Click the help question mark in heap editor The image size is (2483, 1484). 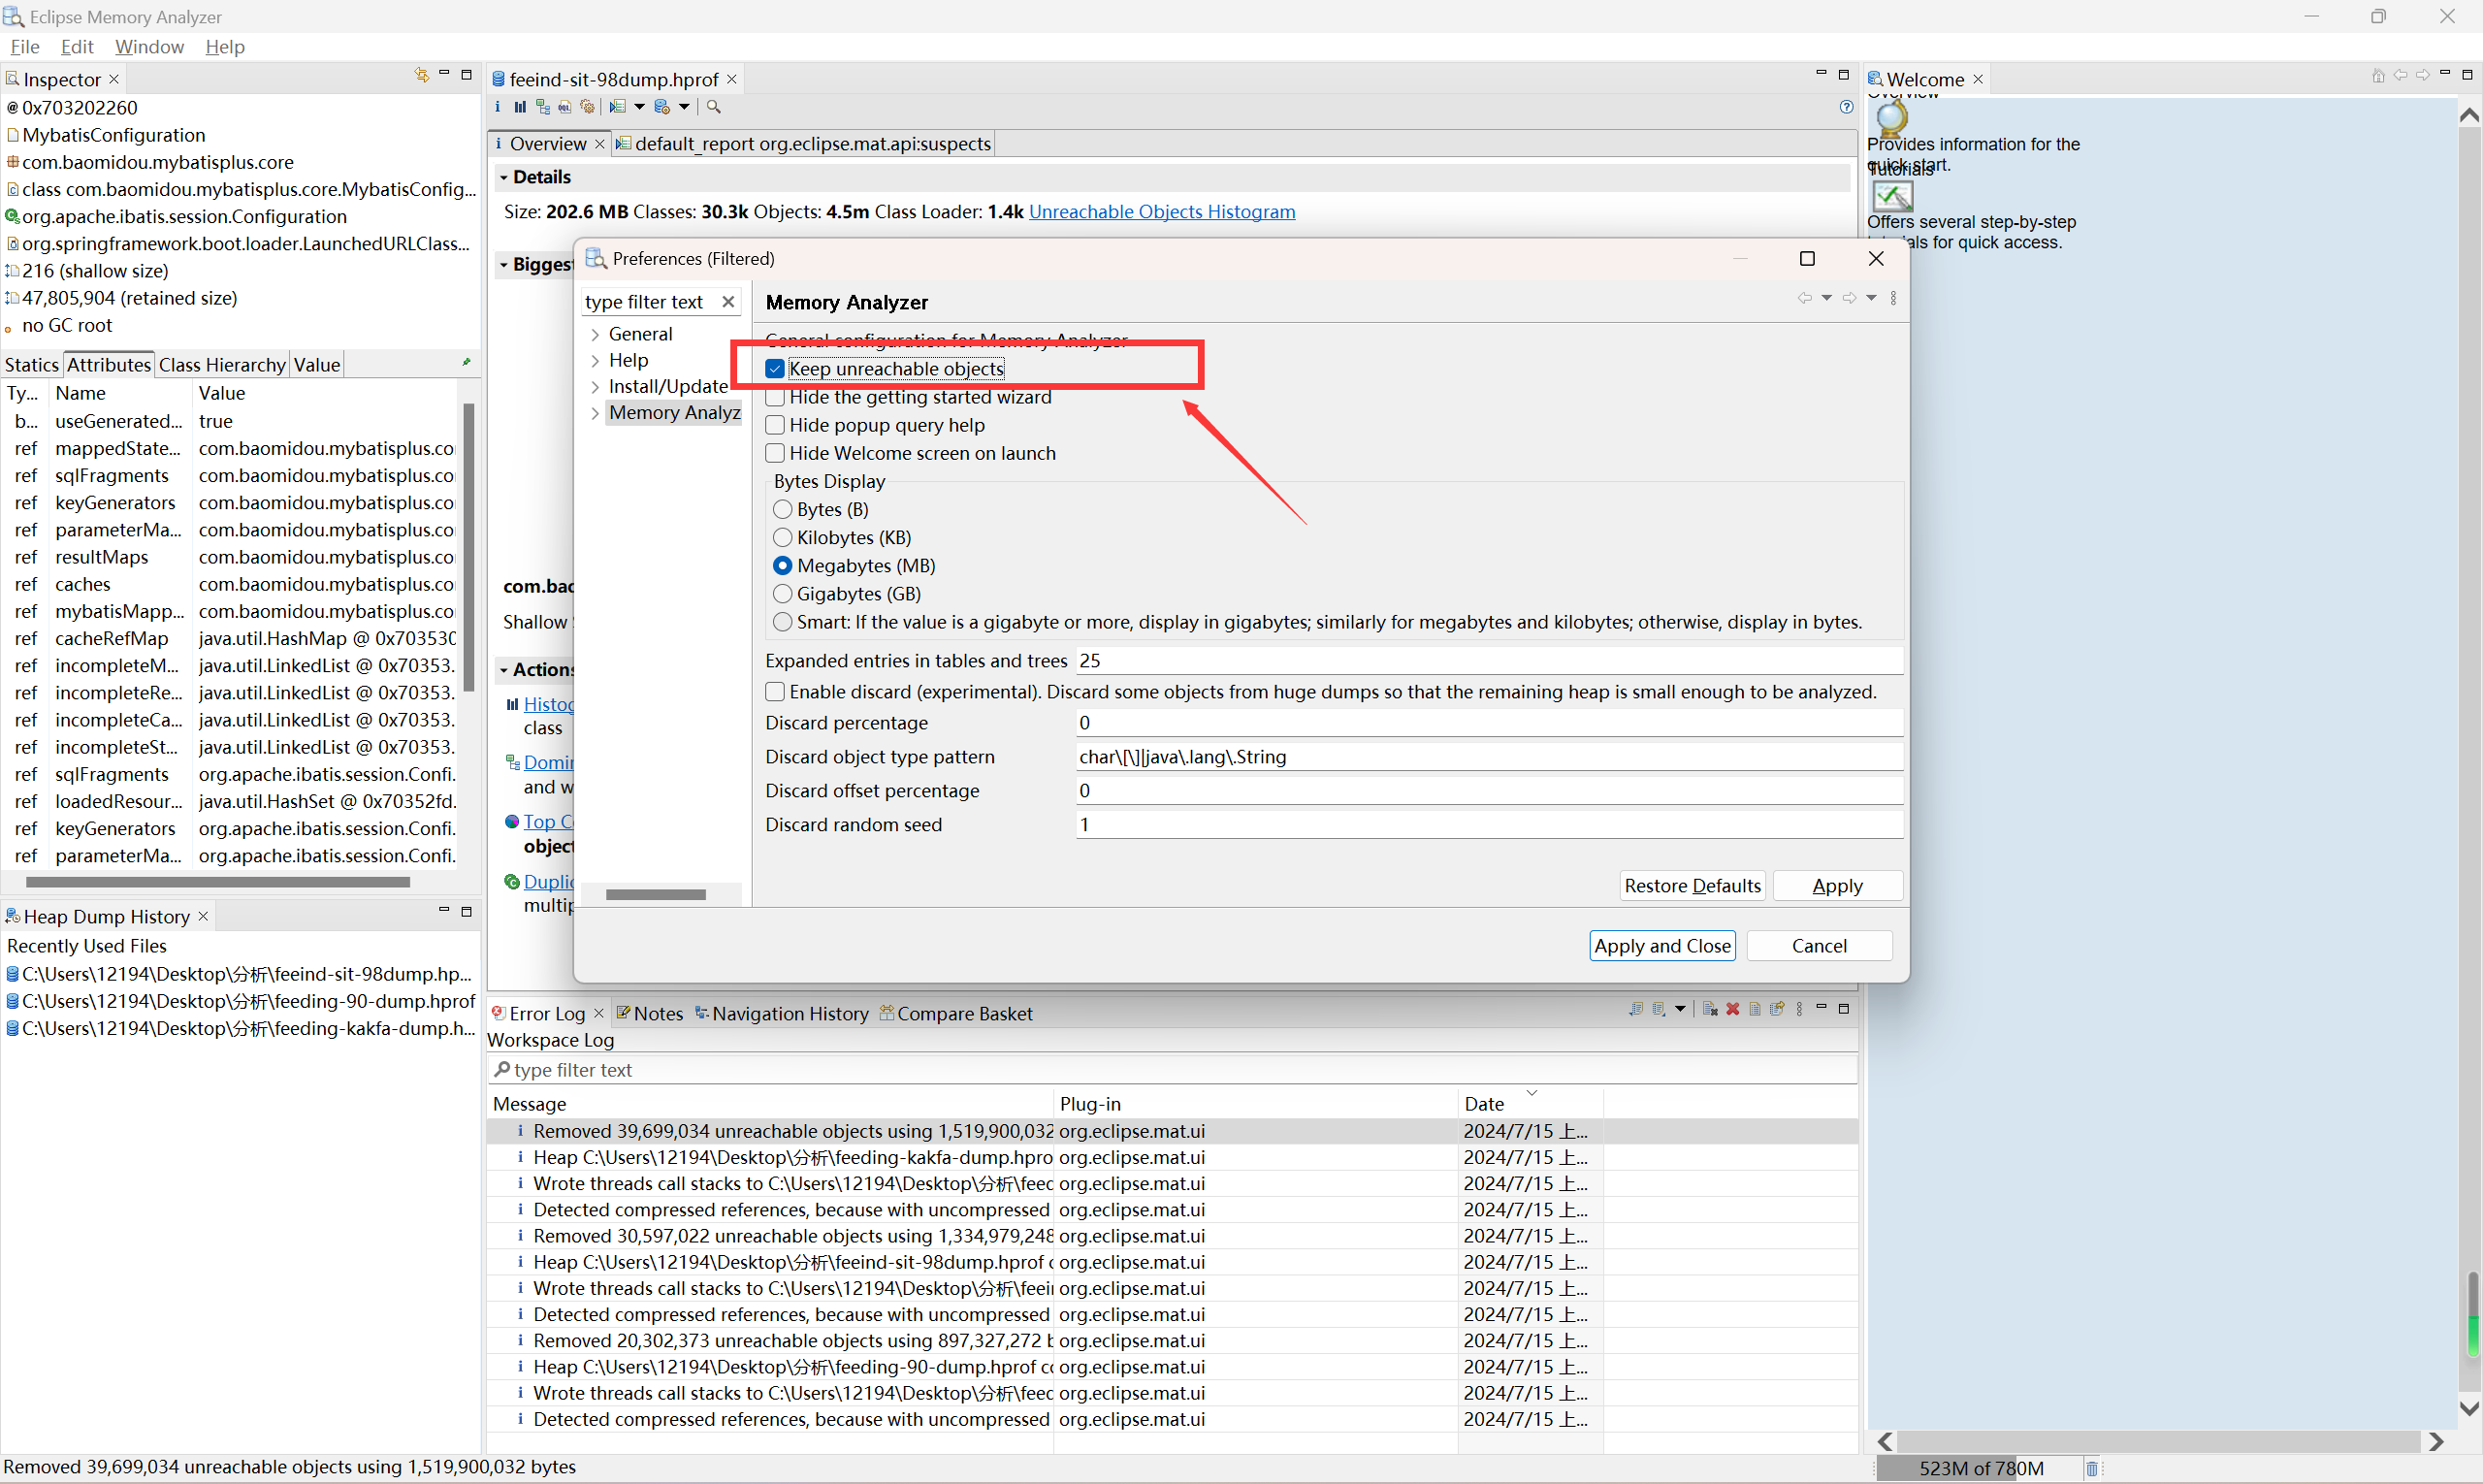point(1846,107)
